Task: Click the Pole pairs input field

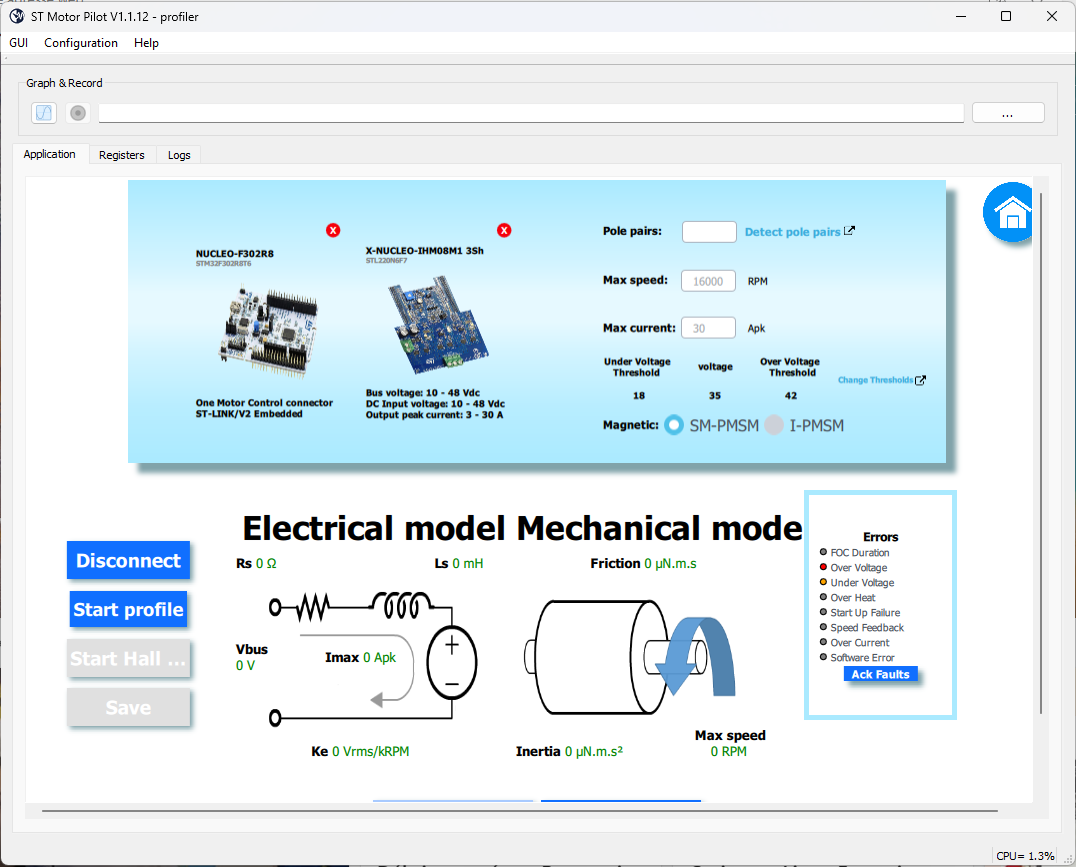Action: 708,231
